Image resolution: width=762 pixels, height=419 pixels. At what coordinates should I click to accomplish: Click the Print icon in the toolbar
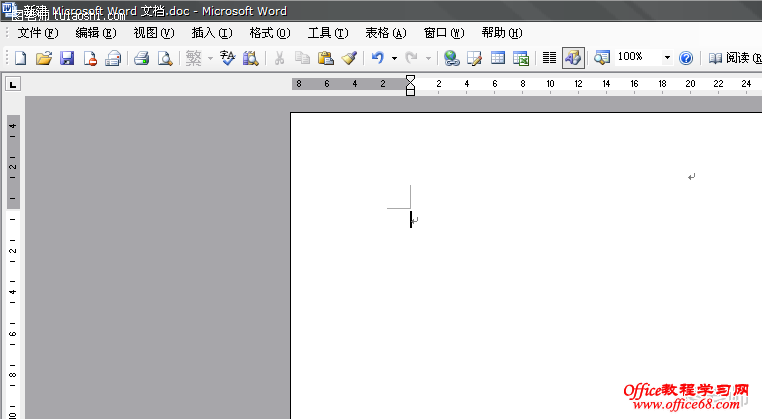[x=141, y=58]
